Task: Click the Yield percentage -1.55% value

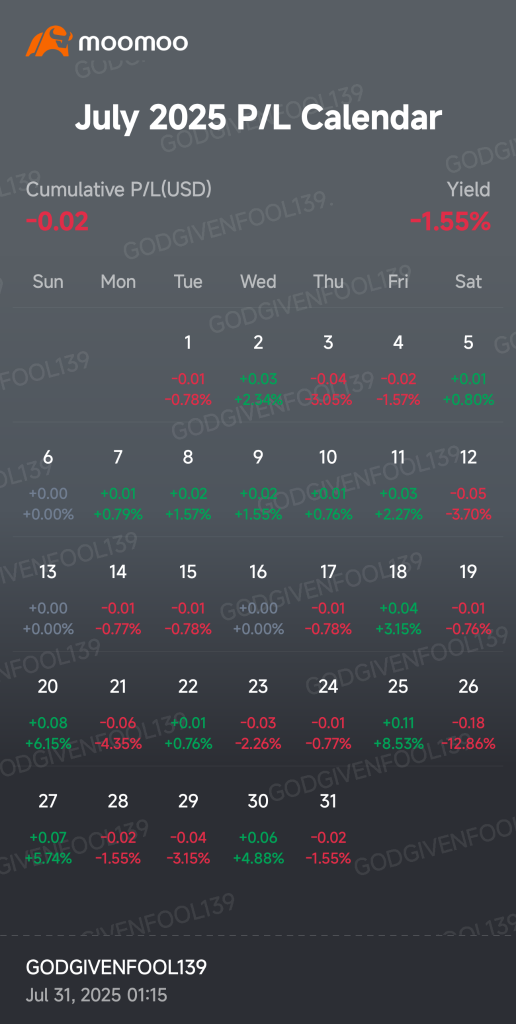Action: (x=450, y=222)
